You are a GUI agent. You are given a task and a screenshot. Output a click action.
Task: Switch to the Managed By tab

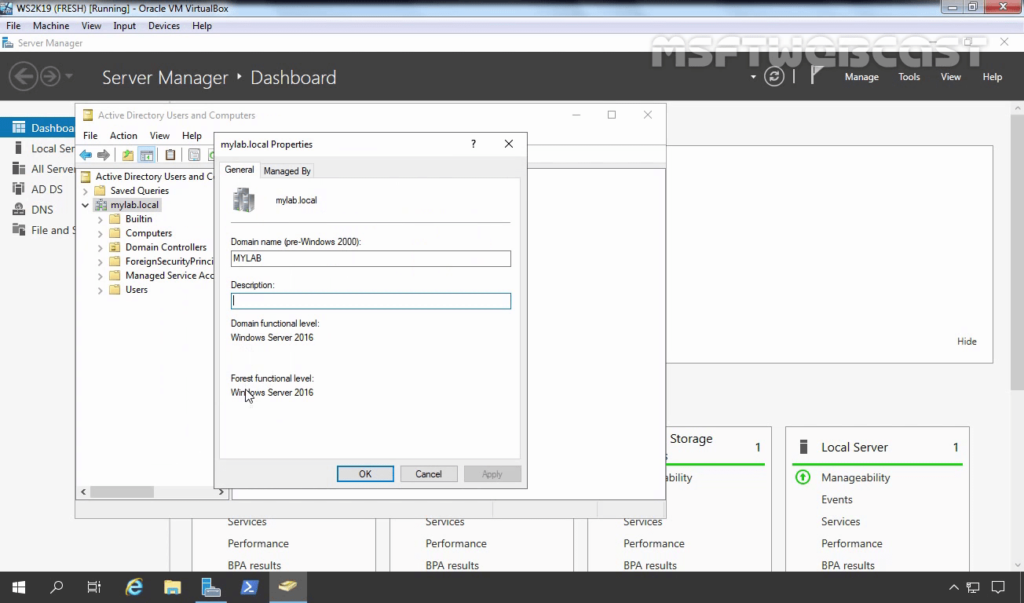pyautogui.click(x=287, y=171)
